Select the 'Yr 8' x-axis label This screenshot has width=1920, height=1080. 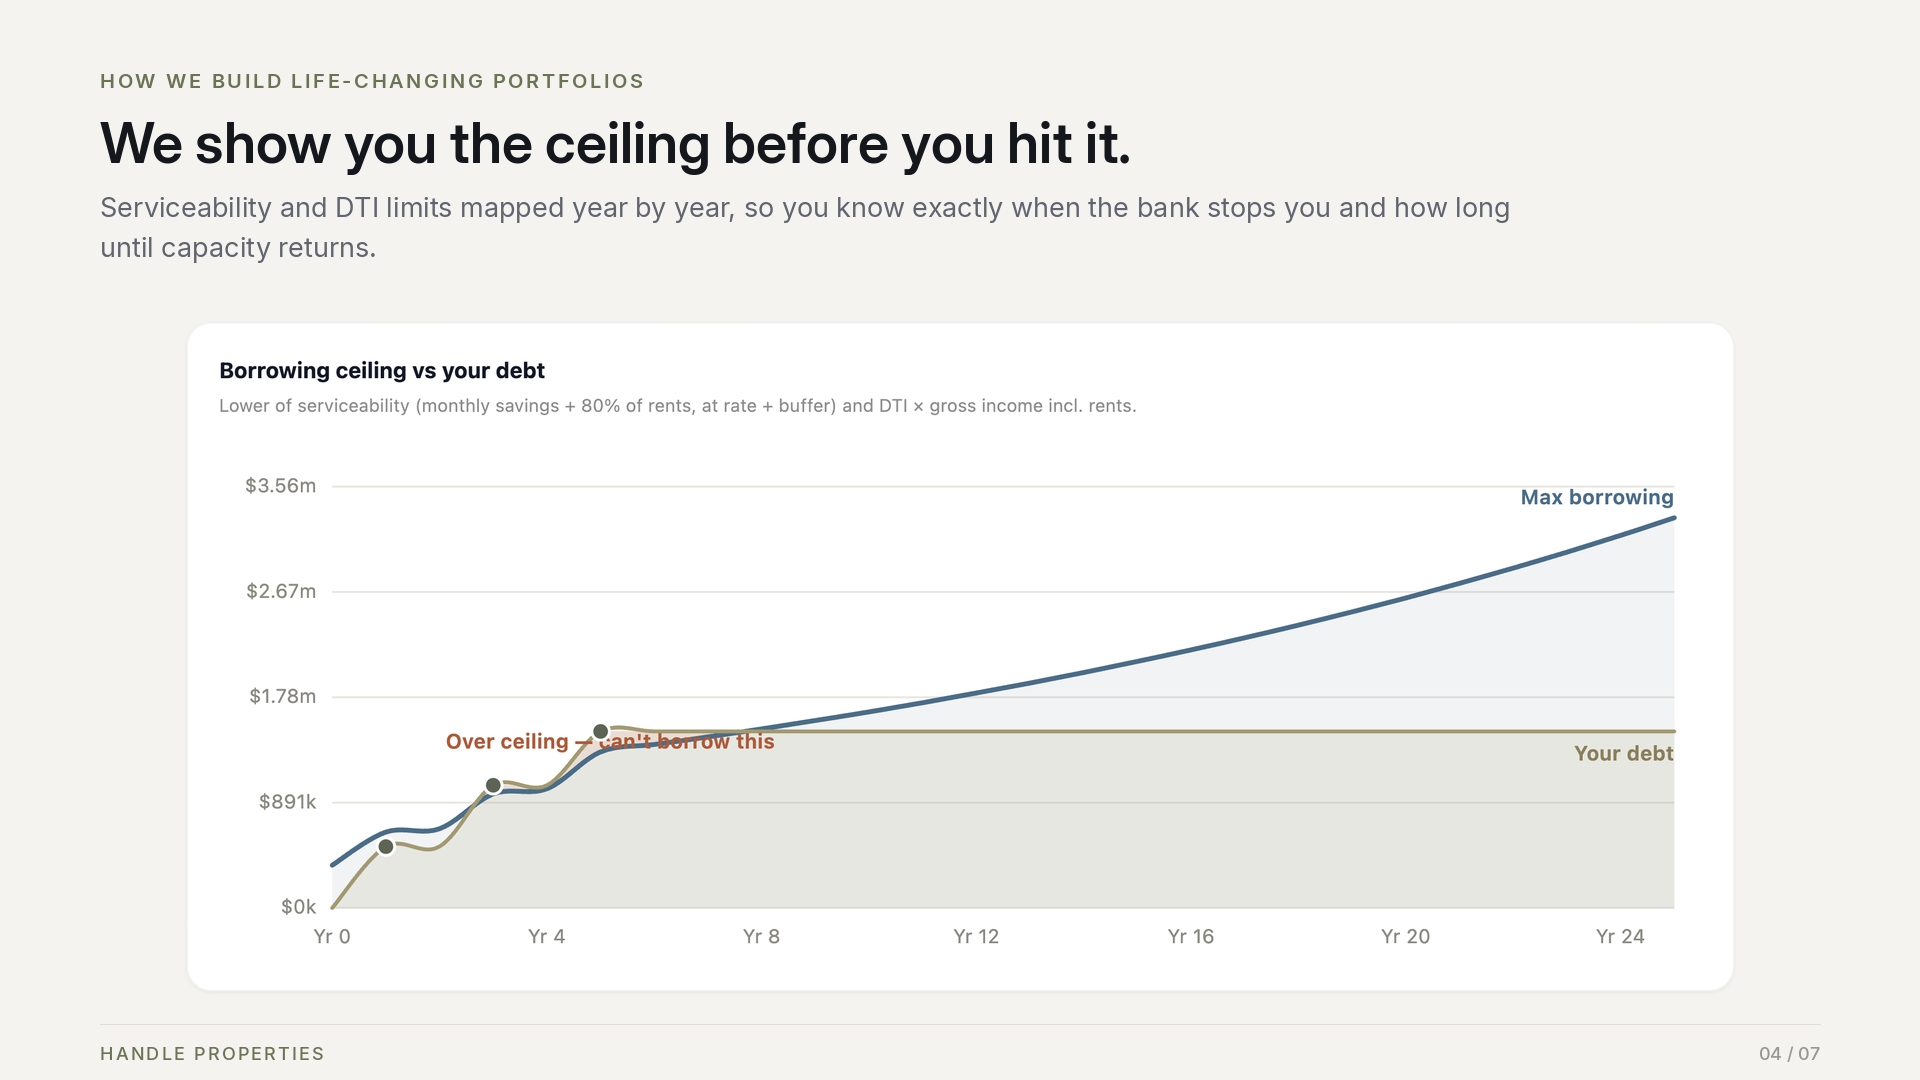pos(761,936)
